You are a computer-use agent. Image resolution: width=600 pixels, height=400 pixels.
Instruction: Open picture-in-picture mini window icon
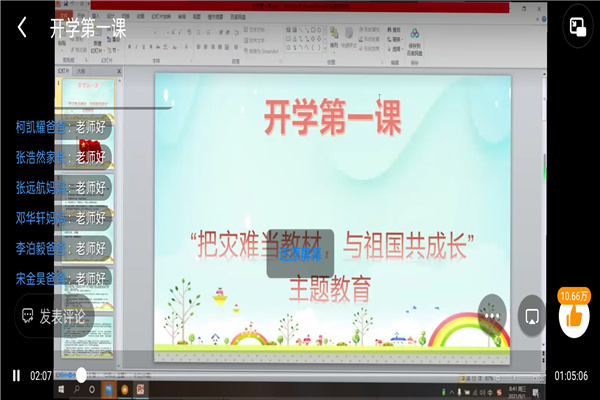(x=576, y=28)
